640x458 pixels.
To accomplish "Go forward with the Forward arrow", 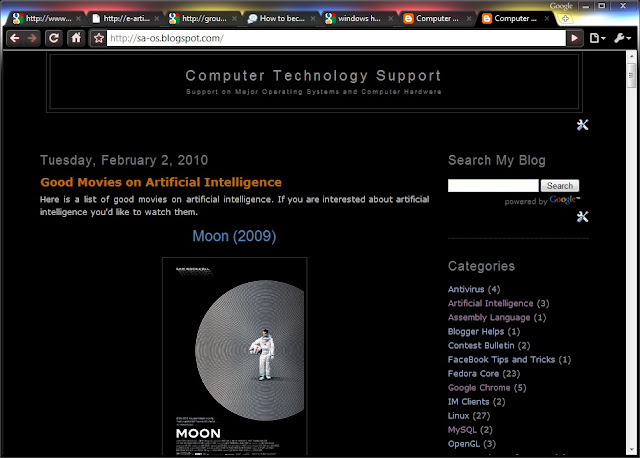I will click(x=32, y=38).
